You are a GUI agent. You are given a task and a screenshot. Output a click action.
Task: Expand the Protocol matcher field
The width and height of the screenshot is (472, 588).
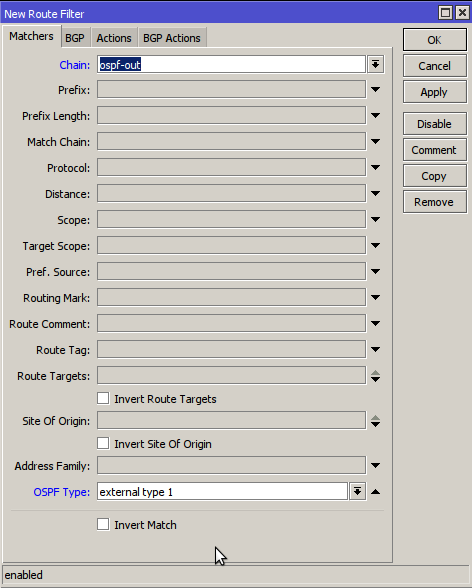375,168
